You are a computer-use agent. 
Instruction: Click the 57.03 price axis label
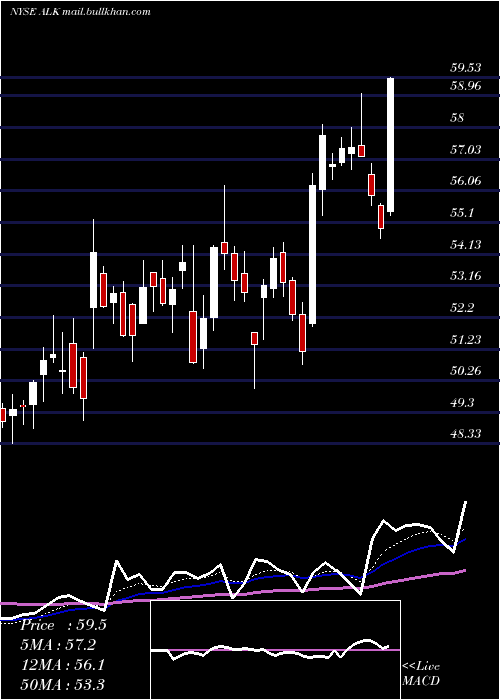pos(466,150)
